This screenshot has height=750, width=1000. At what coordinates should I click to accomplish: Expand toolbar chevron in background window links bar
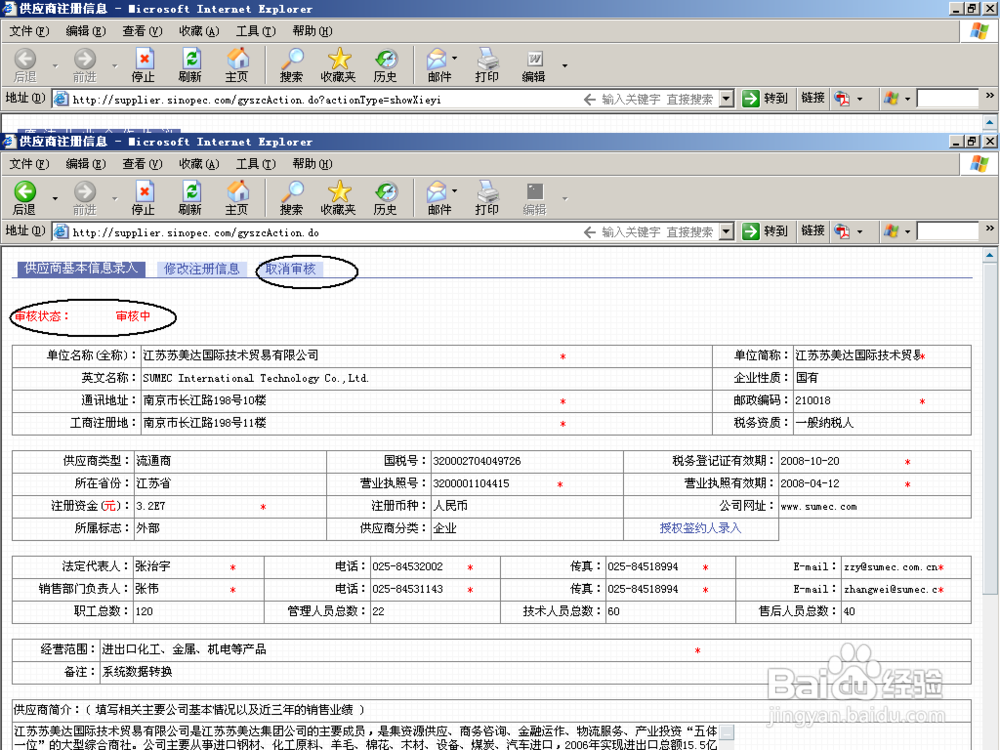[x=990, y=96]
